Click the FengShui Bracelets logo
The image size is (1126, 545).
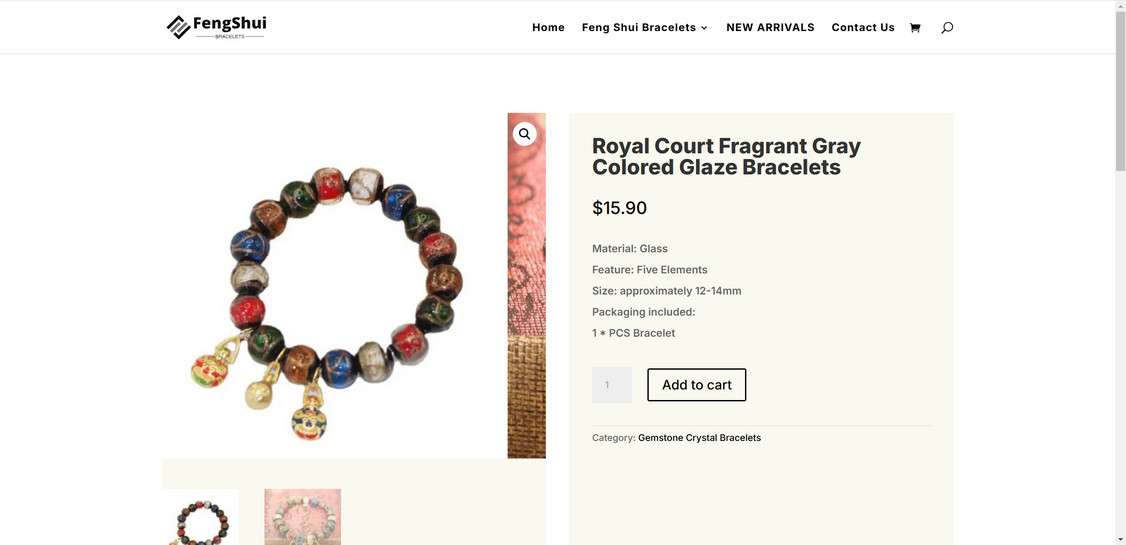click(216, 27)
